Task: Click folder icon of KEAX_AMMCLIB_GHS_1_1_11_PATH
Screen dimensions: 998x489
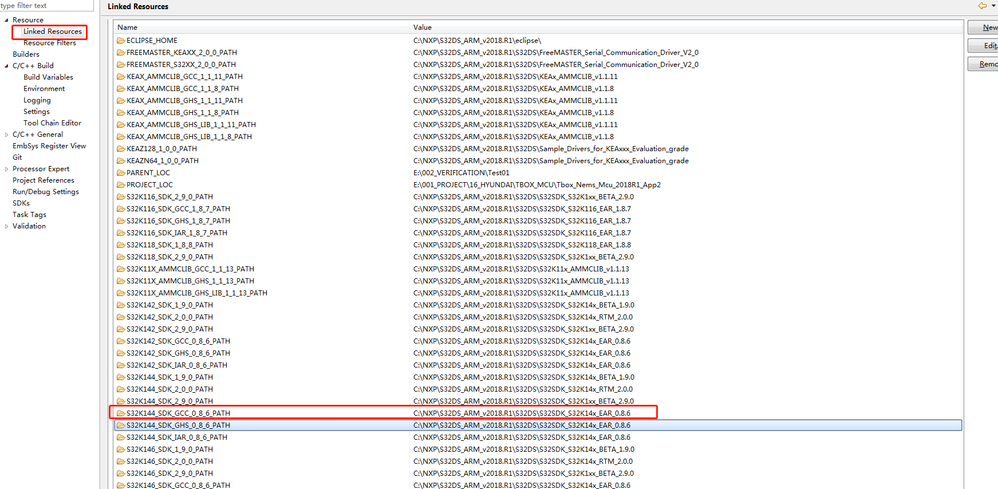Action: pyautogui.click(x=121, y=101)
